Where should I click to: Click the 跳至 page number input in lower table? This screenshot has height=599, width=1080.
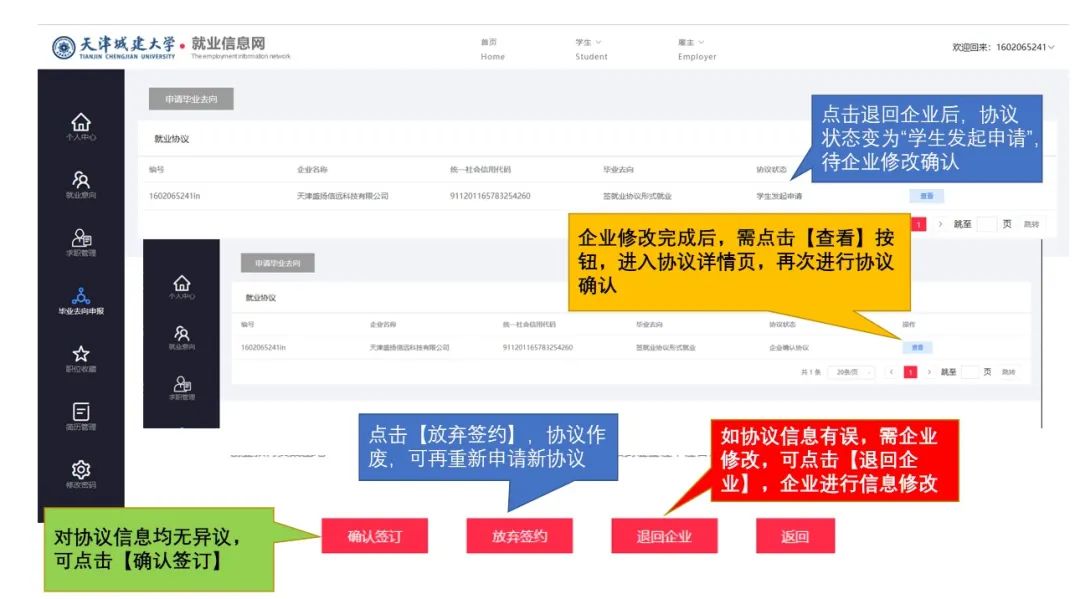(x=970, y=372)
